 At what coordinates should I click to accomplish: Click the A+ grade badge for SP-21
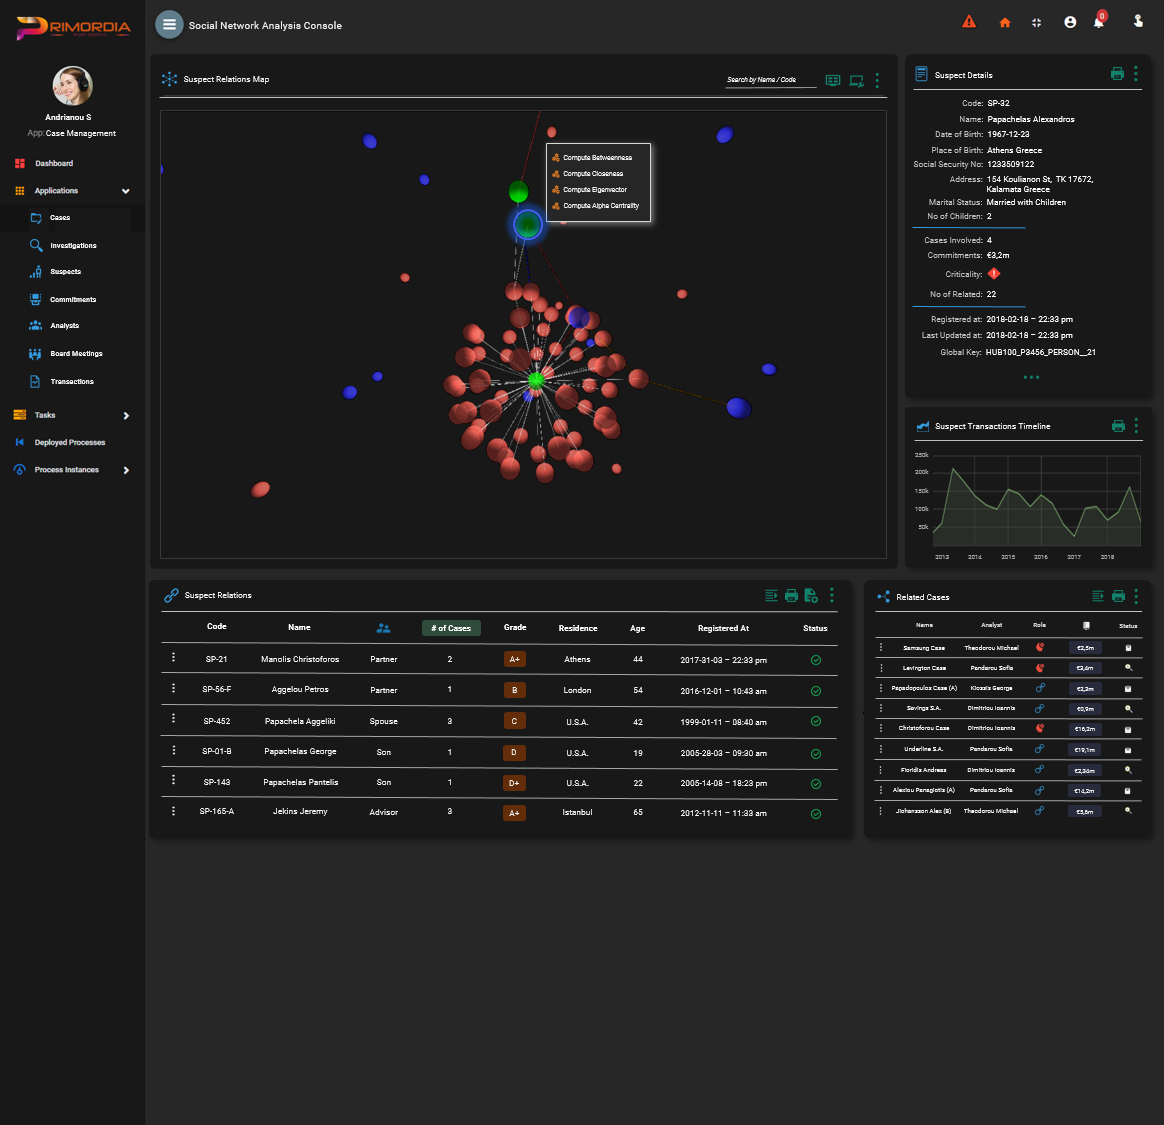click(x=514, y=660)
